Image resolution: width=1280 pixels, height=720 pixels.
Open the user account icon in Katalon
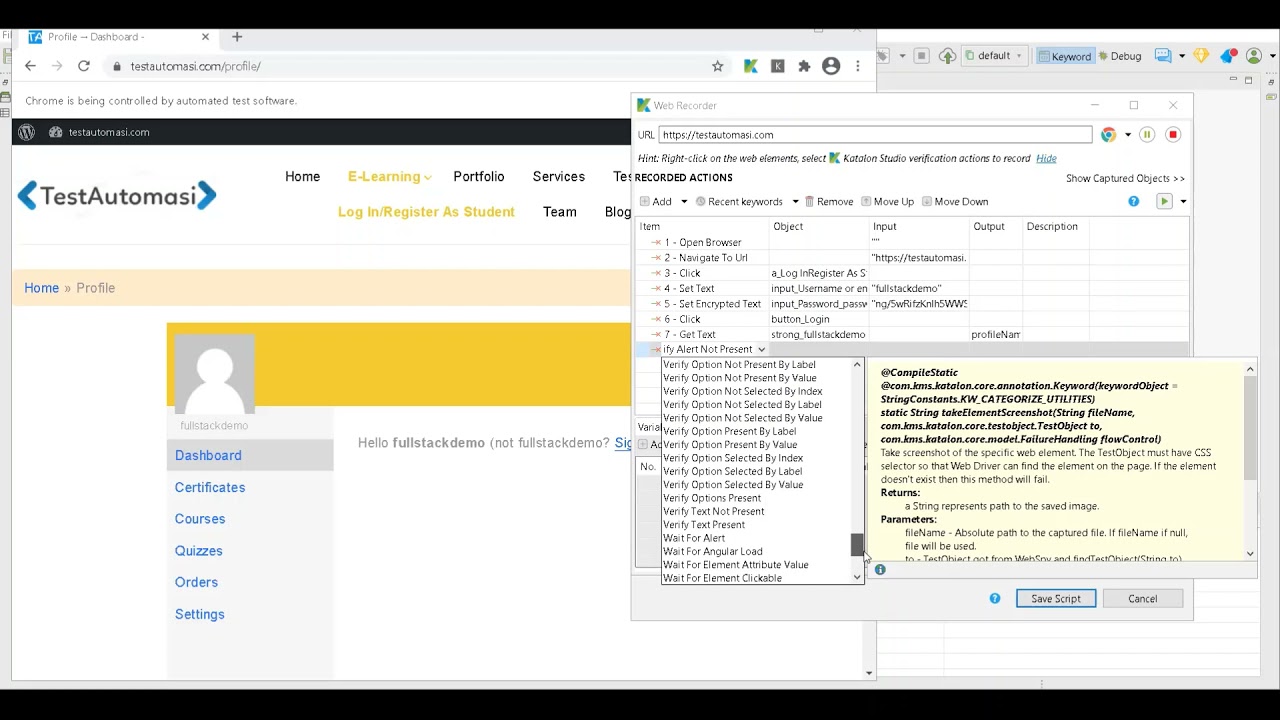coord(1253,56)
